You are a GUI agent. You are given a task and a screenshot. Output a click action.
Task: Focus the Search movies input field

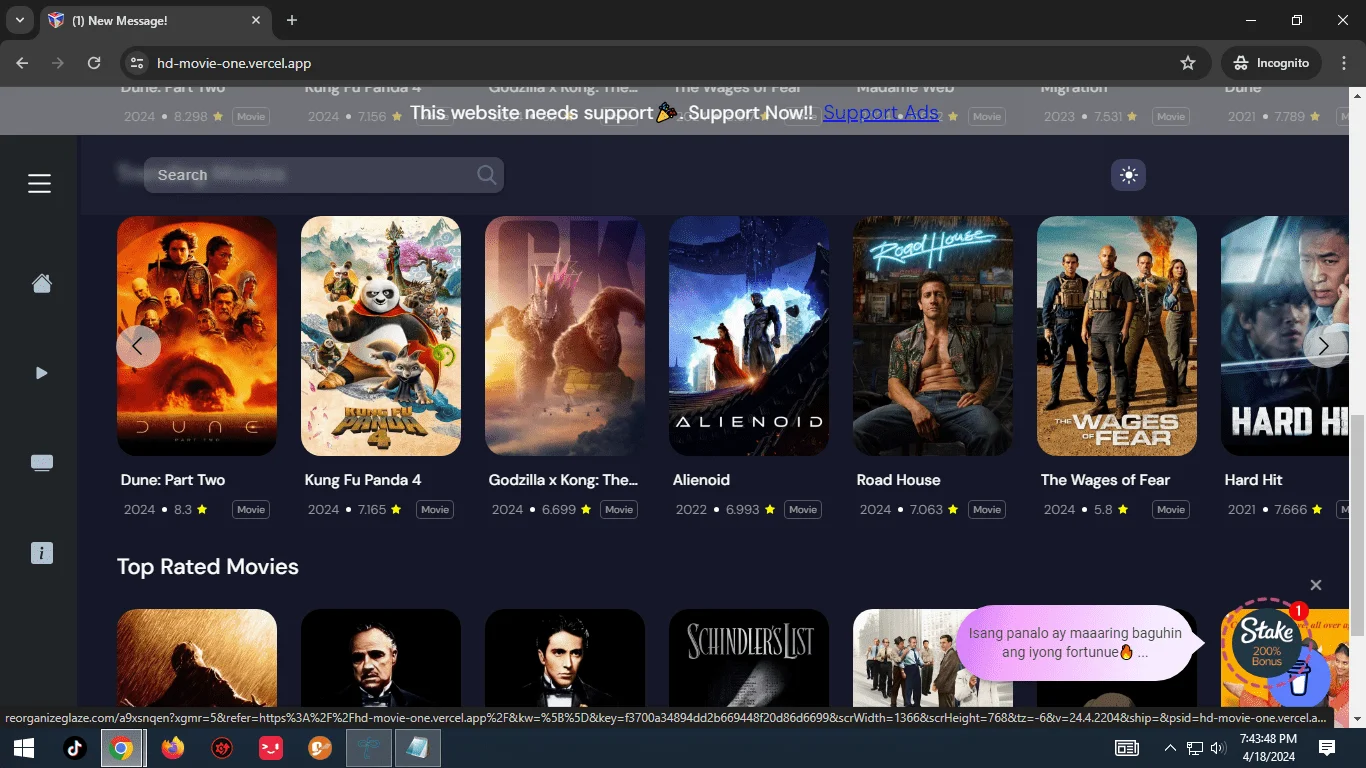(324, 175)
